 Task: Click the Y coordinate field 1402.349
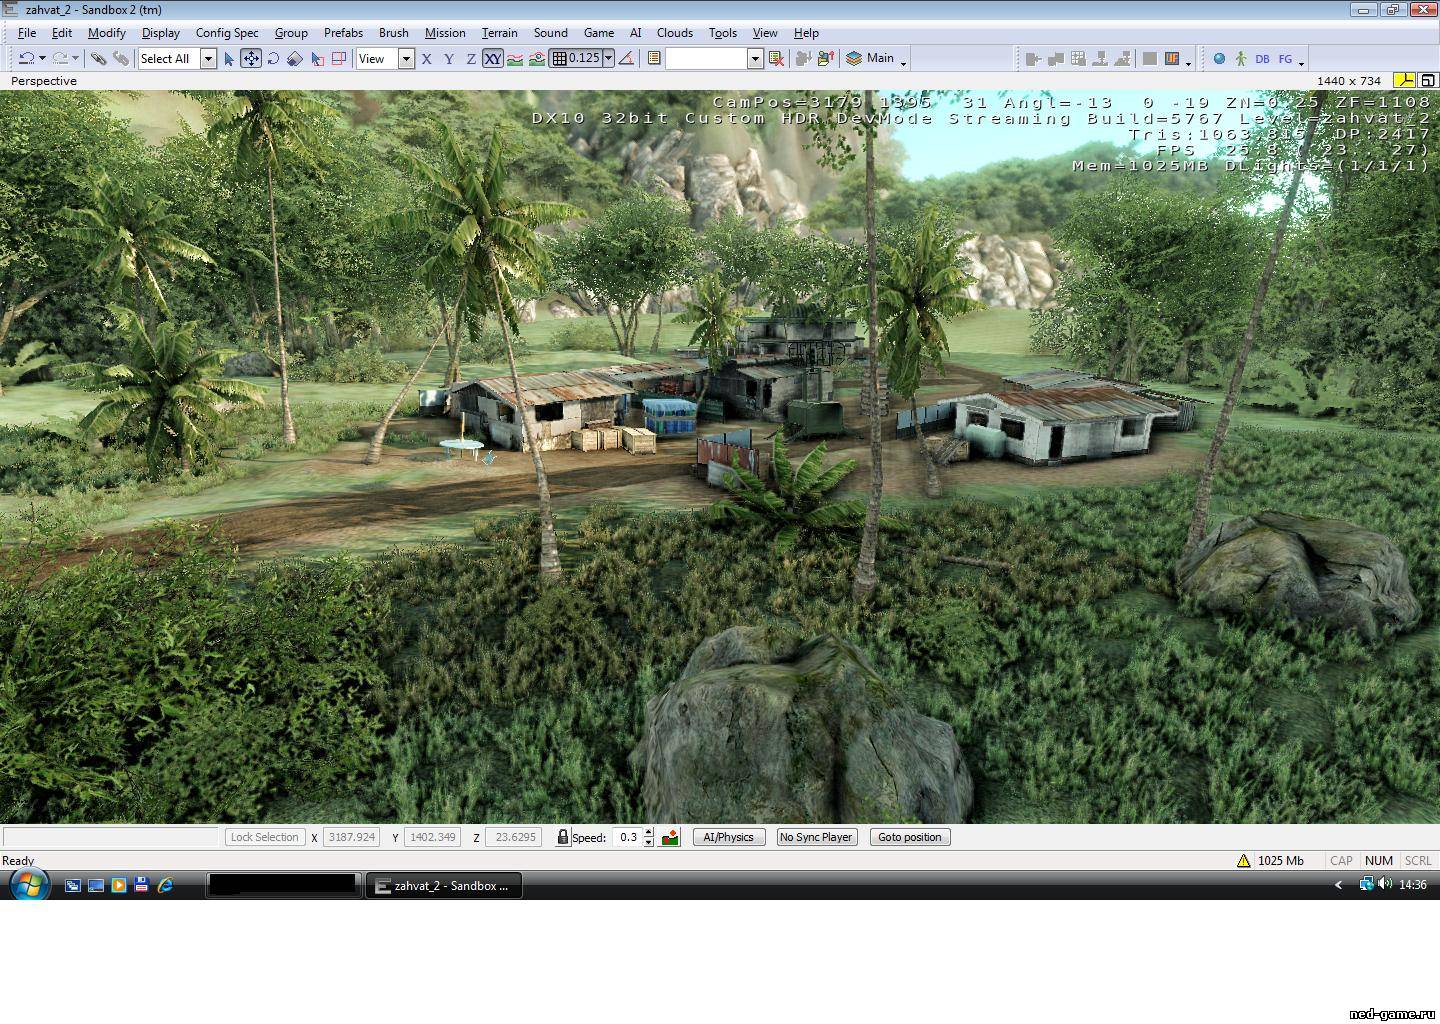(x=432, y=837)
